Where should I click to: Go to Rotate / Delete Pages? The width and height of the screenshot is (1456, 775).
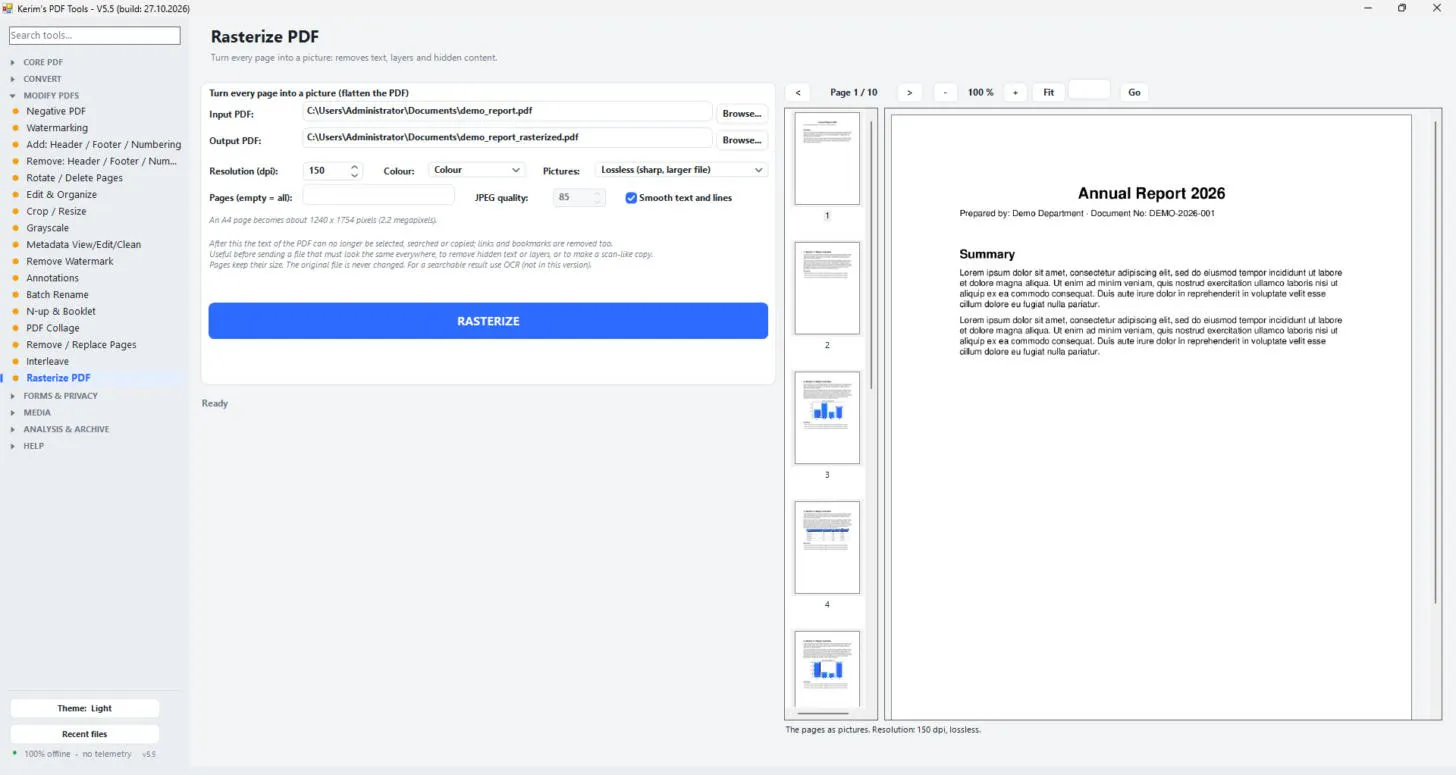coord(75,178)
